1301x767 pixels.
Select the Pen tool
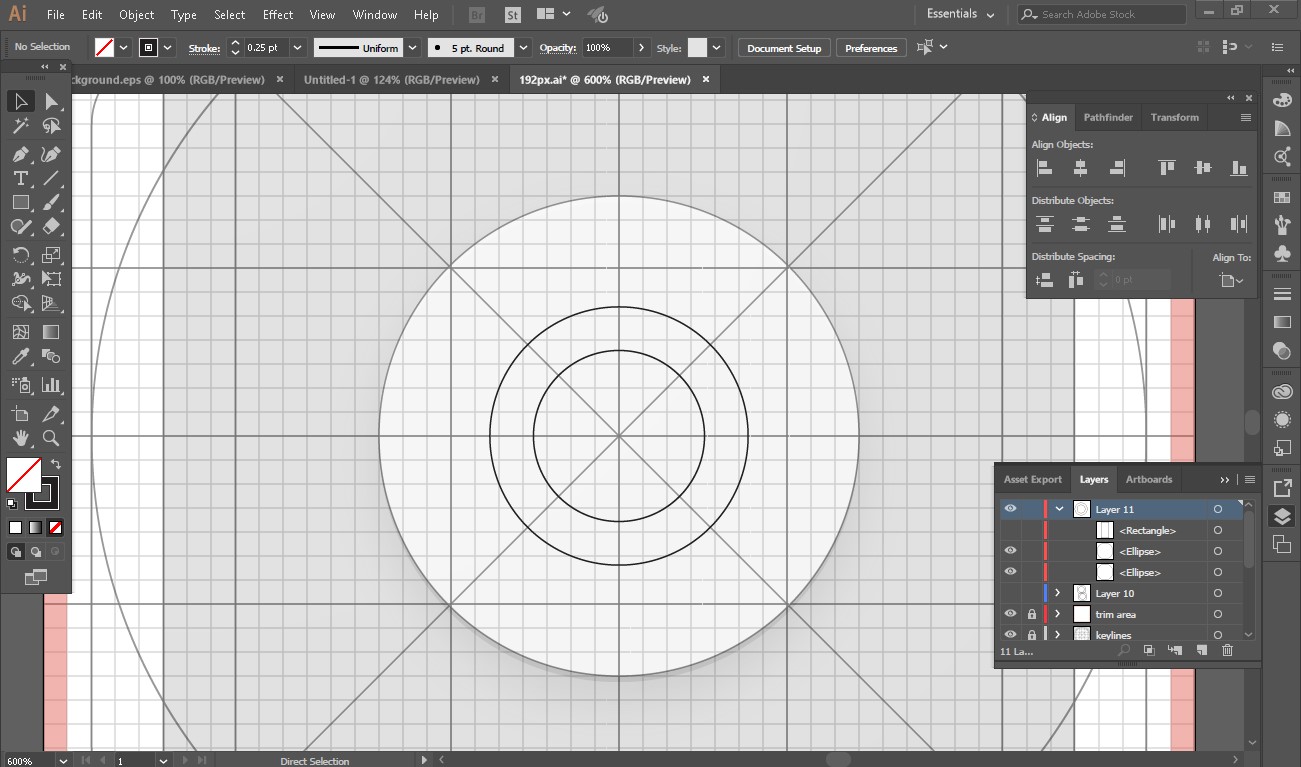click(x=20, y=154)
